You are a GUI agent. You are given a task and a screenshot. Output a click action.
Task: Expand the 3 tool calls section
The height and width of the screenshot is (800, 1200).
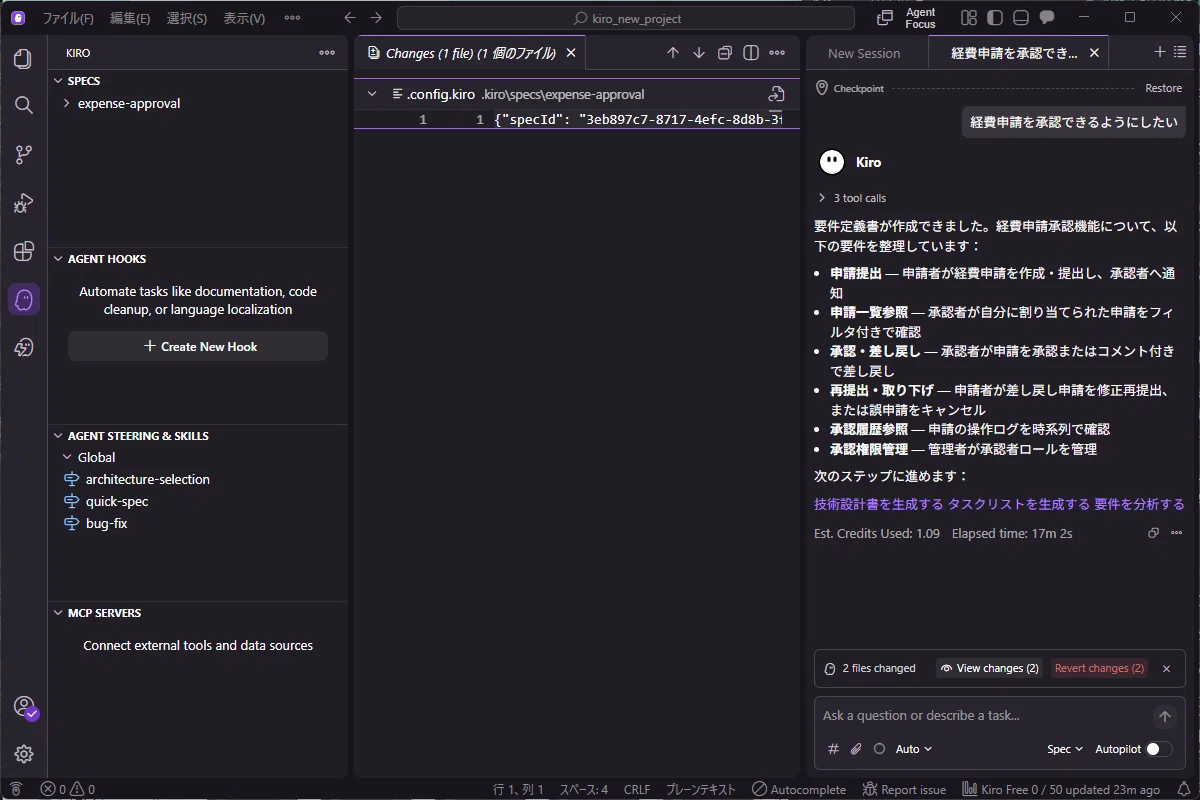pyautogui.click(x=852, y=198)
